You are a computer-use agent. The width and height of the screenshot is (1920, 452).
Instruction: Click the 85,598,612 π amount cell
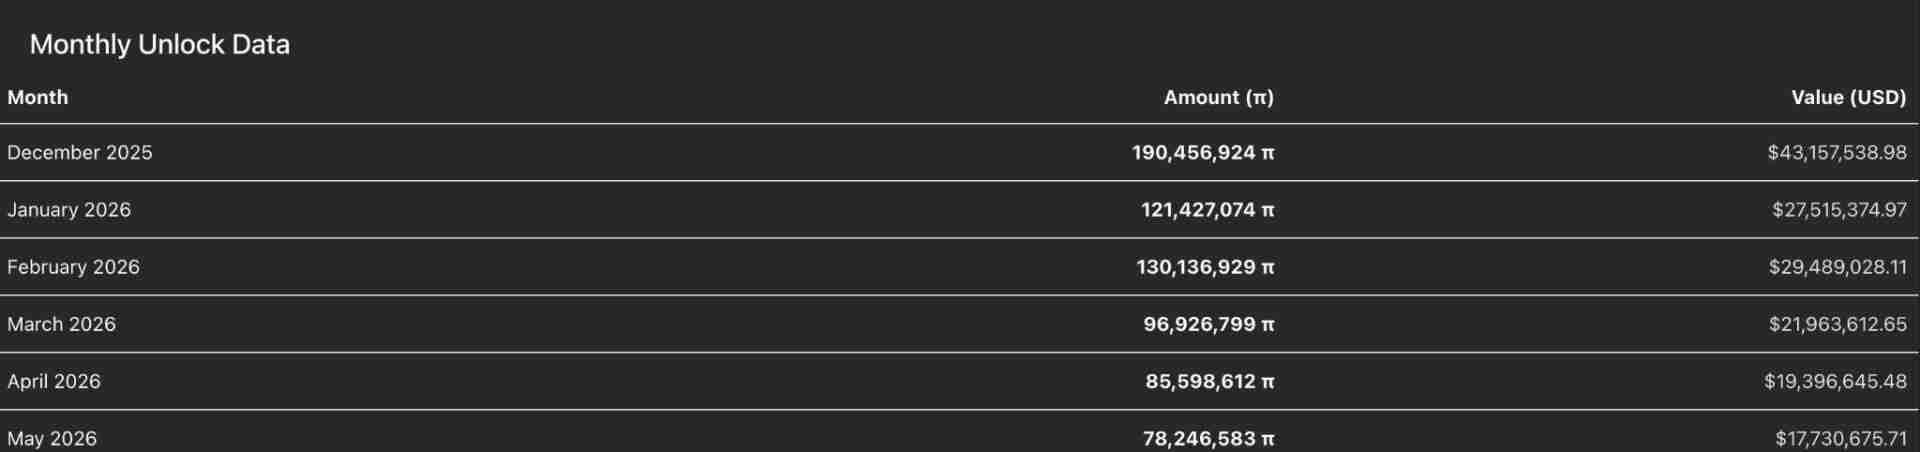[x=1209, y=381]
